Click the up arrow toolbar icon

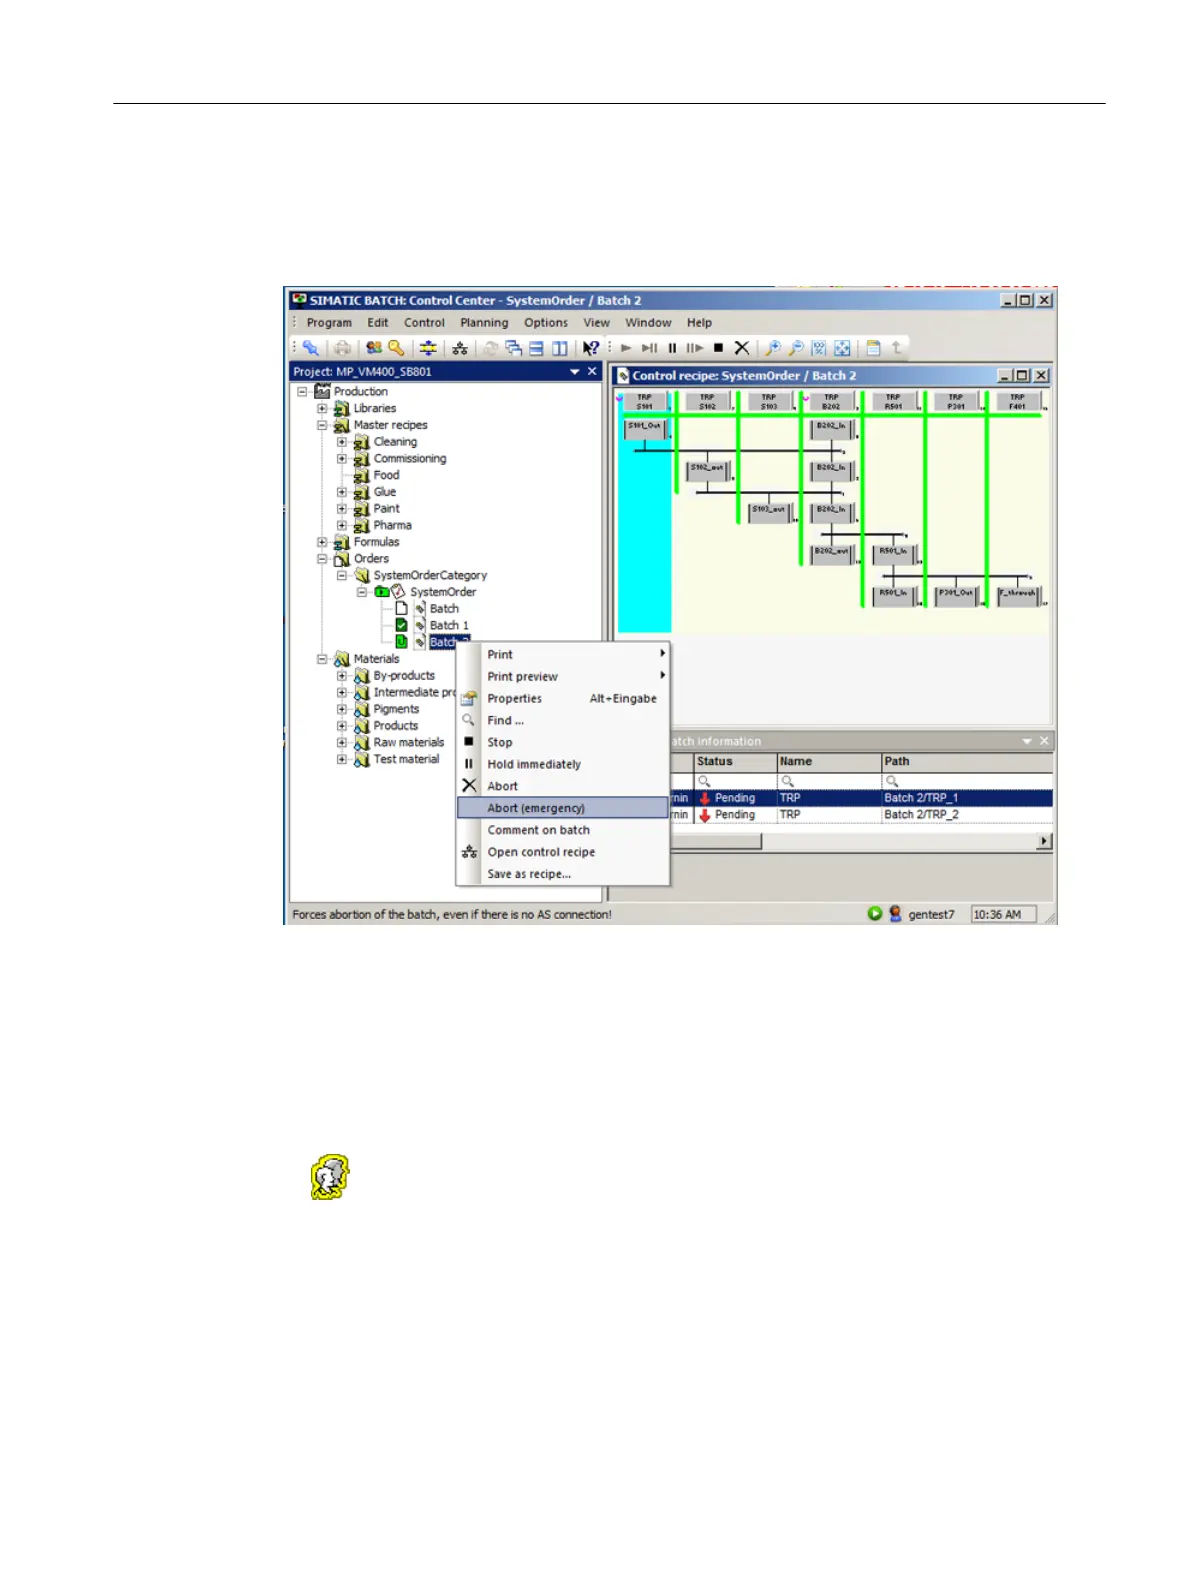896,348
